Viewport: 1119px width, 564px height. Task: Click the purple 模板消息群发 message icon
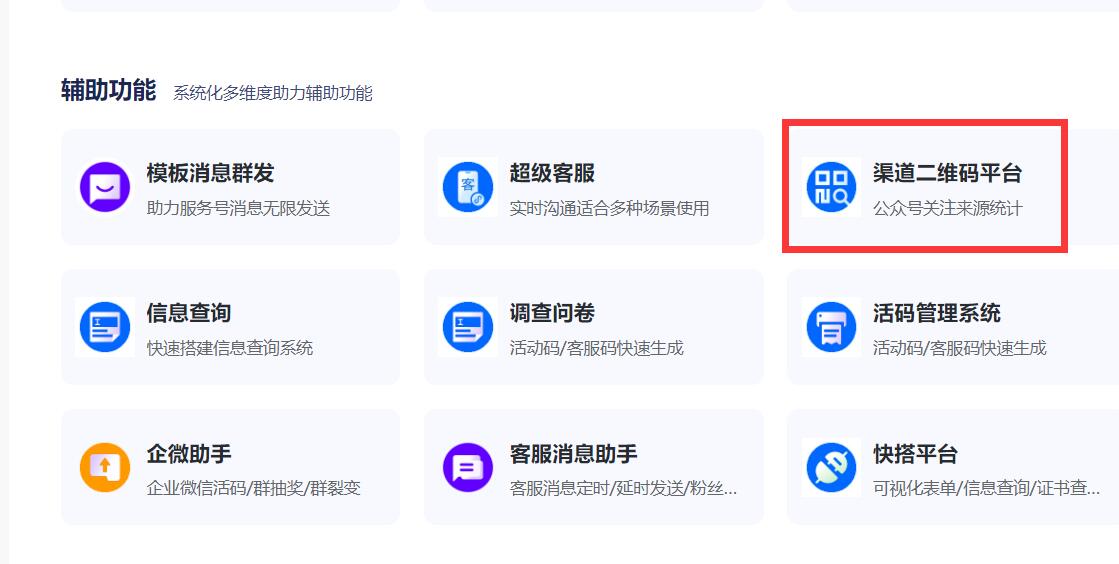coord(105,187)
